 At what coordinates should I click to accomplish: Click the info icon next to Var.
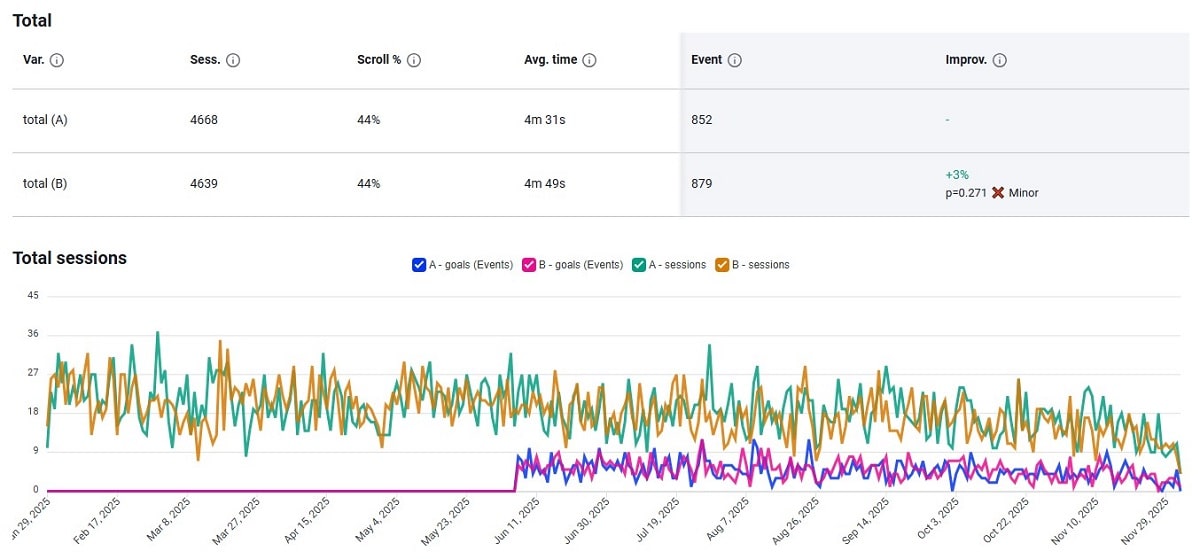tap(57, 60)
